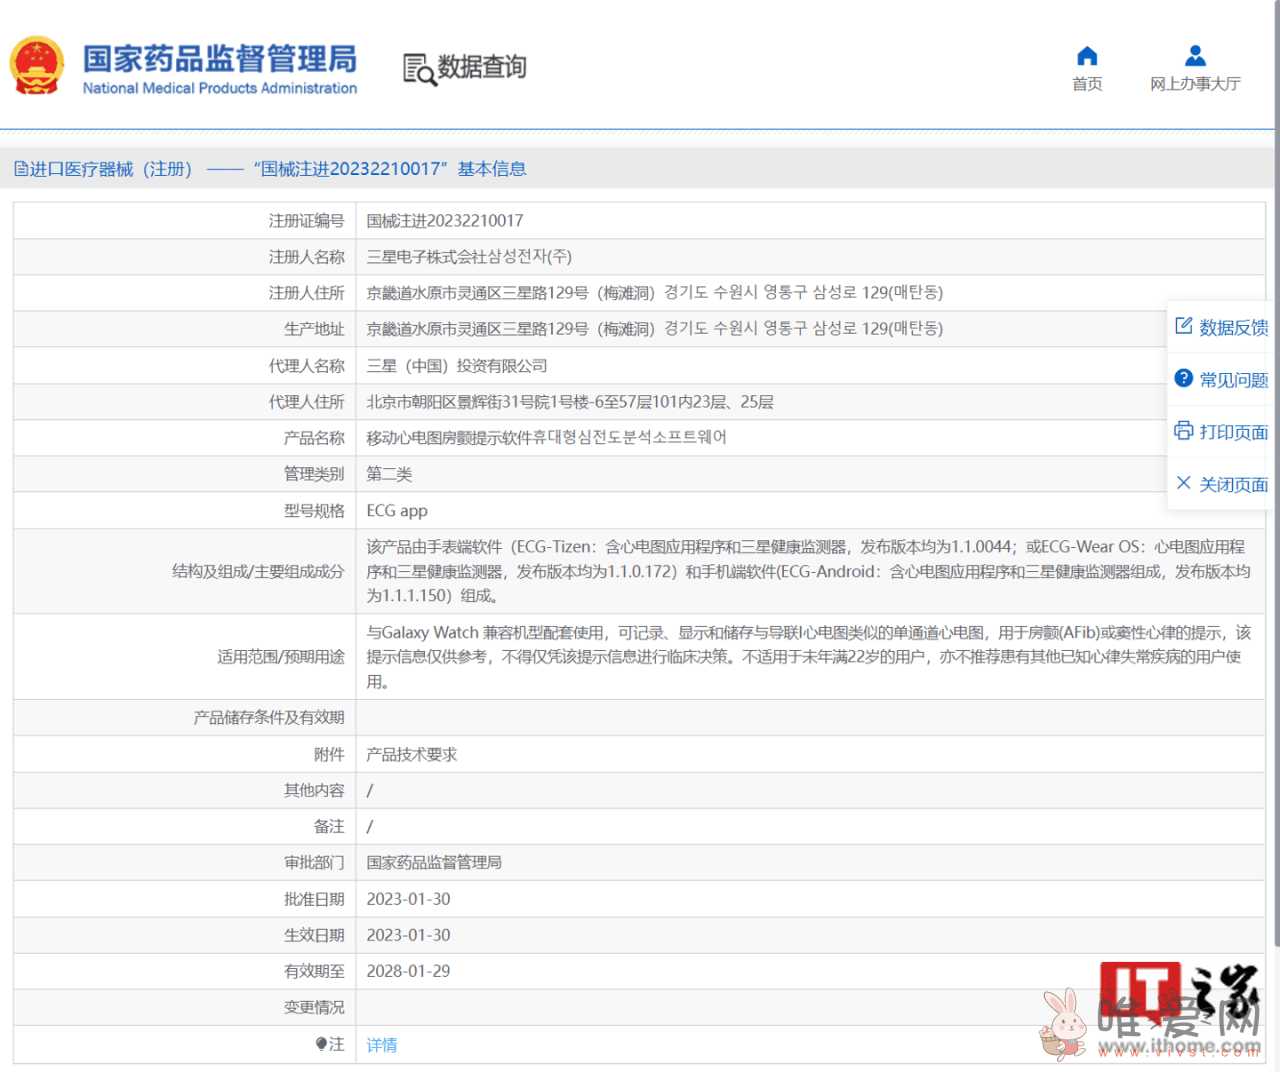Open 常见问题 FAQ link
This screenshot has height=1072, width=1280.
coord(1234,379)
